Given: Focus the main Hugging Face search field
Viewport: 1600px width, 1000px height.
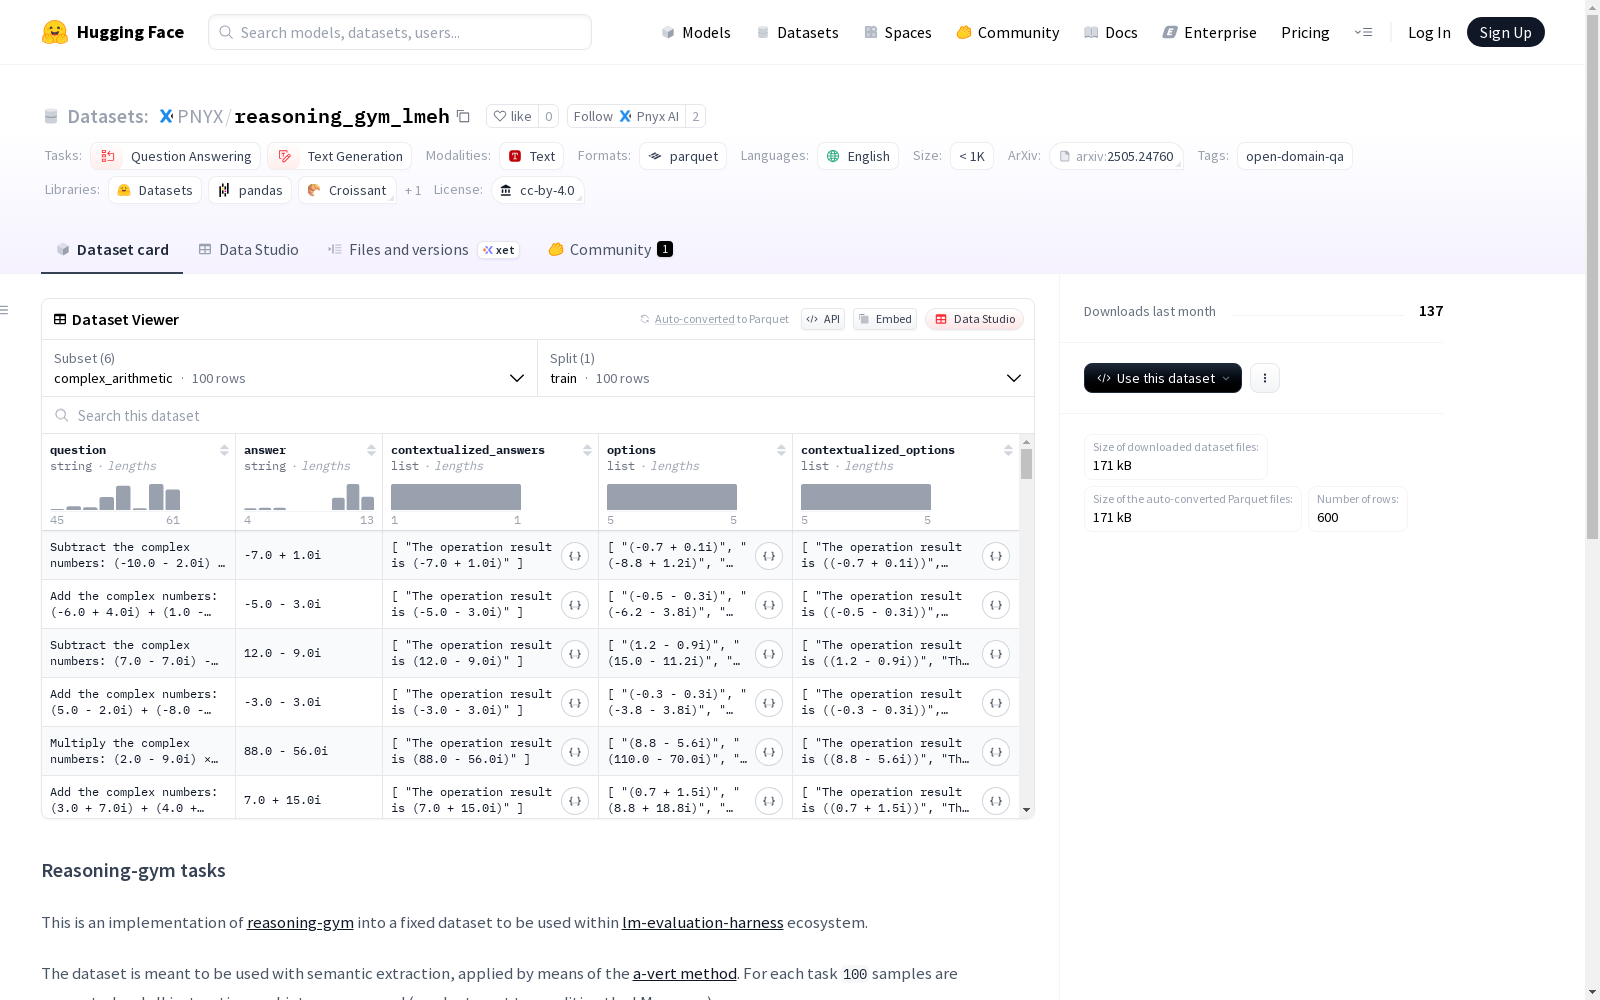Looking at the screenshot, I should tap(400, 32).
